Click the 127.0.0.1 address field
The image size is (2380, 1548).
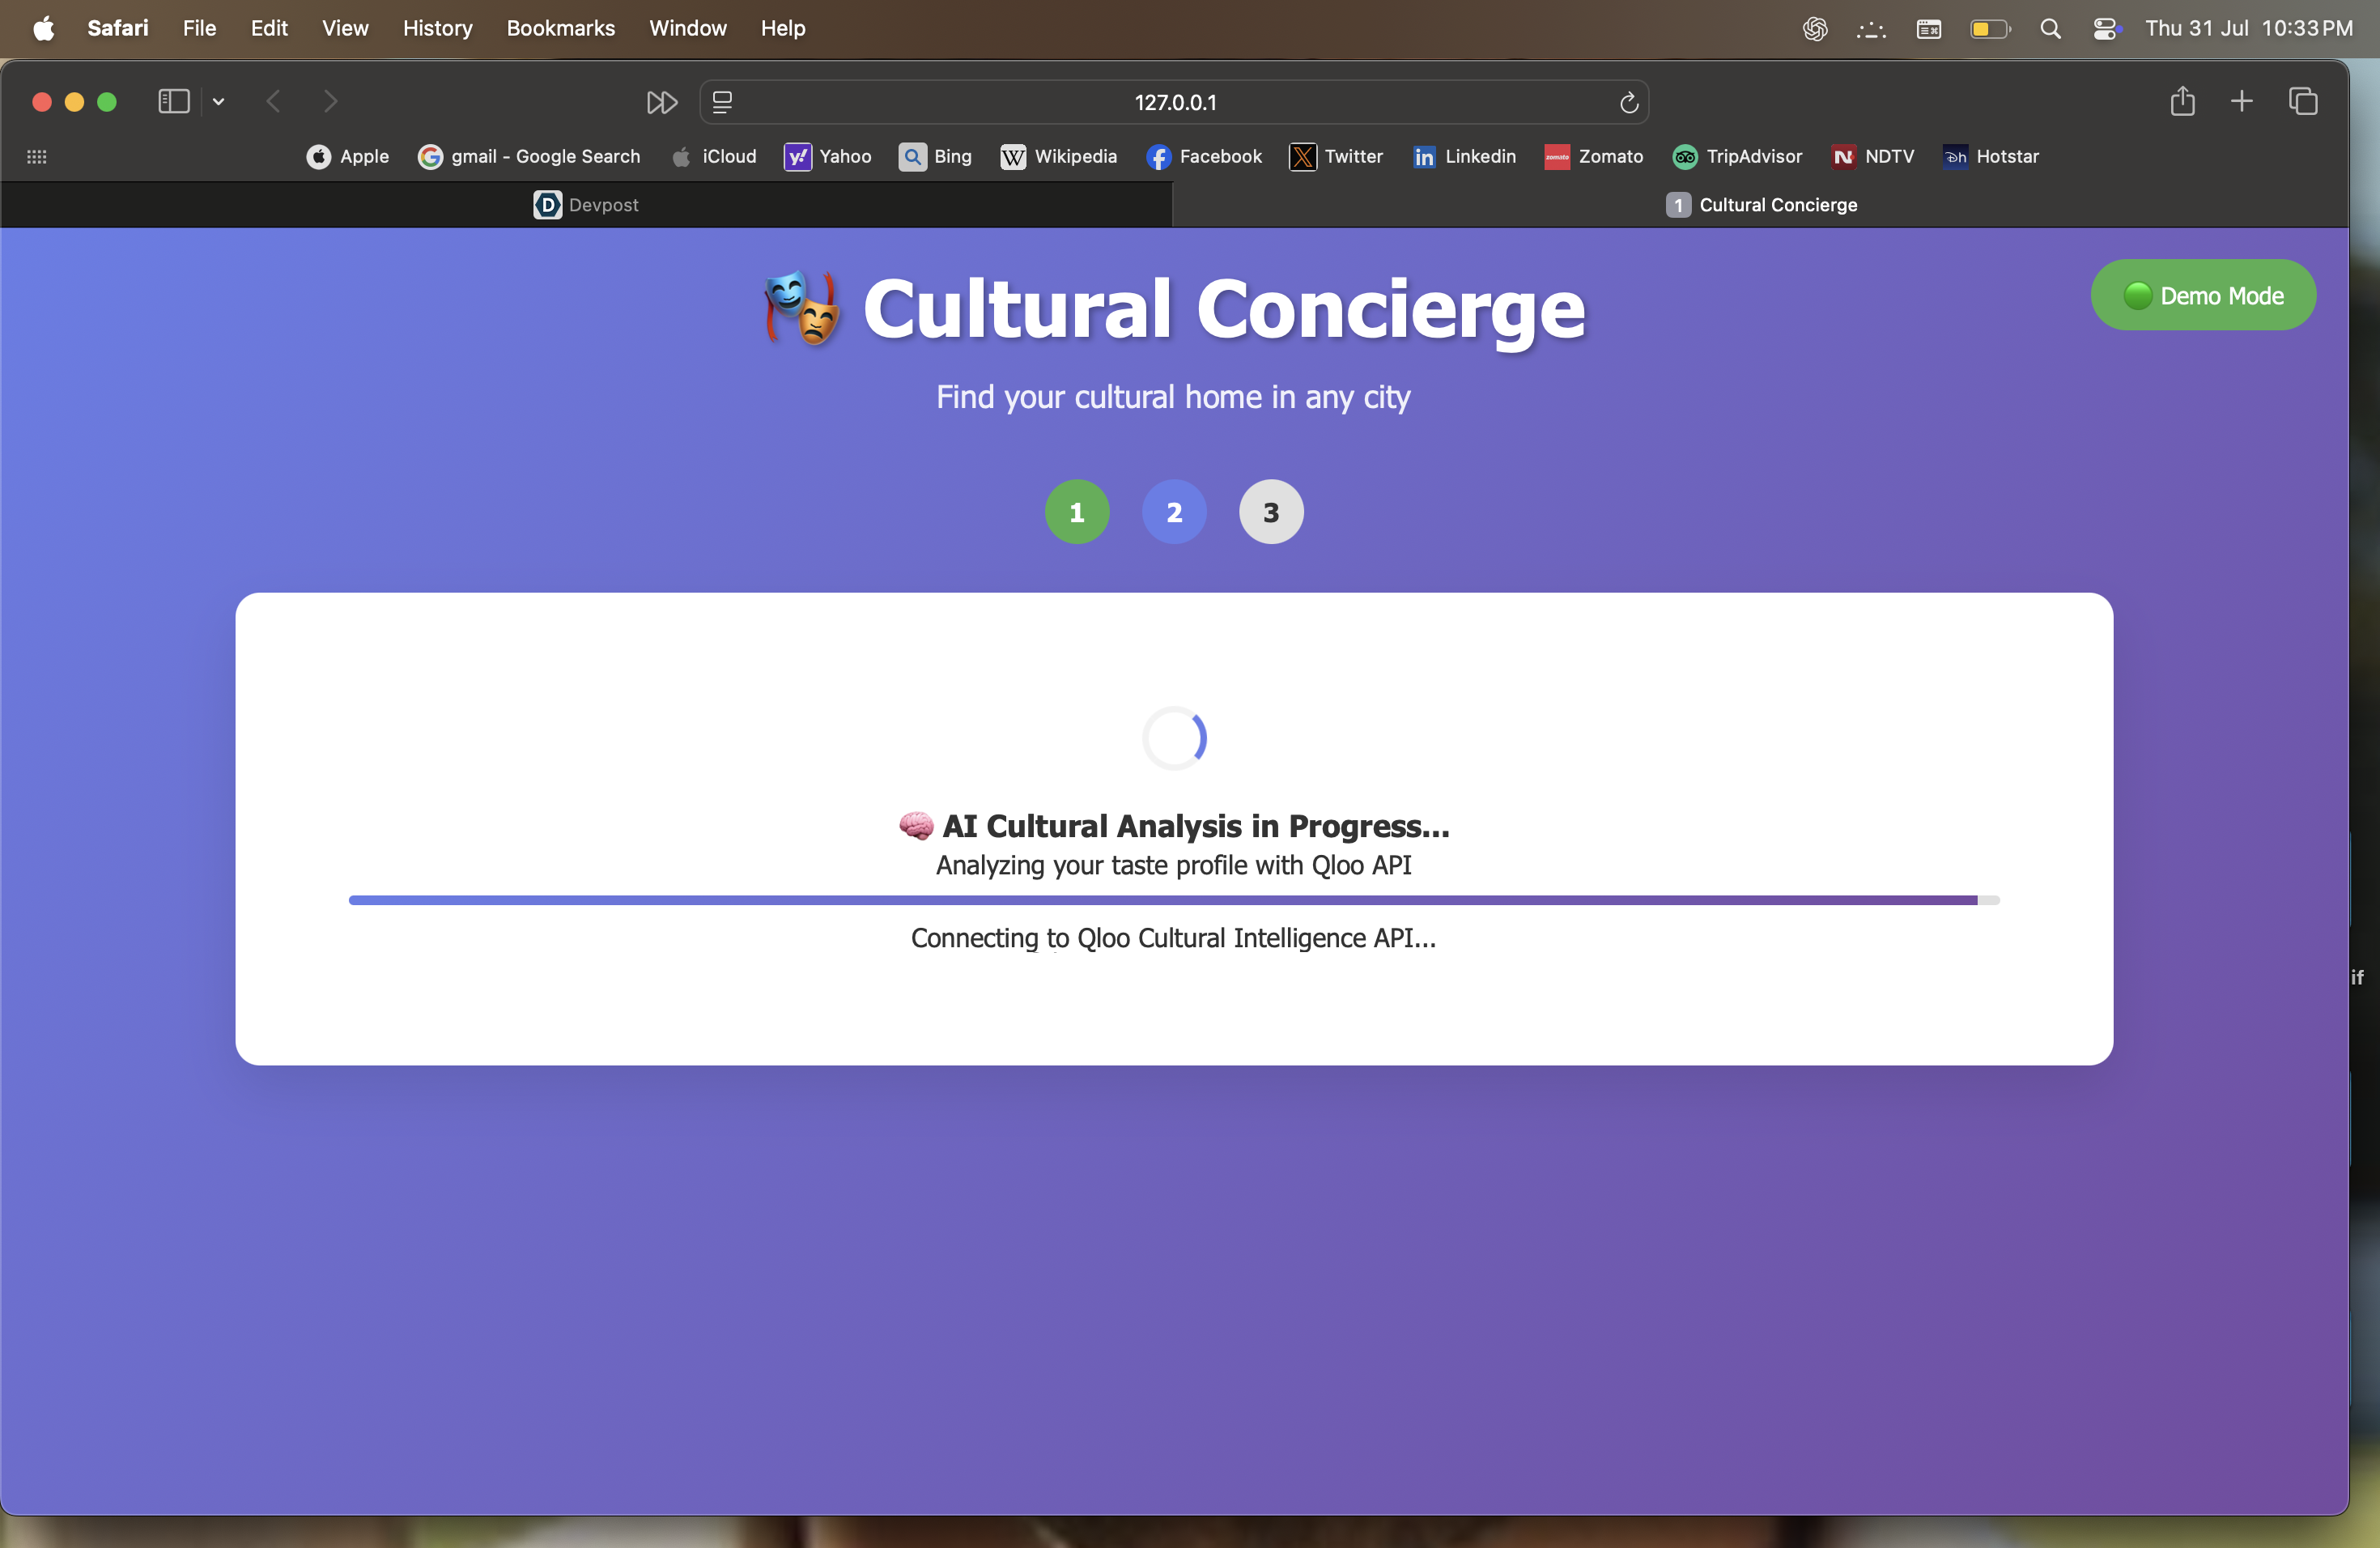1174,102
